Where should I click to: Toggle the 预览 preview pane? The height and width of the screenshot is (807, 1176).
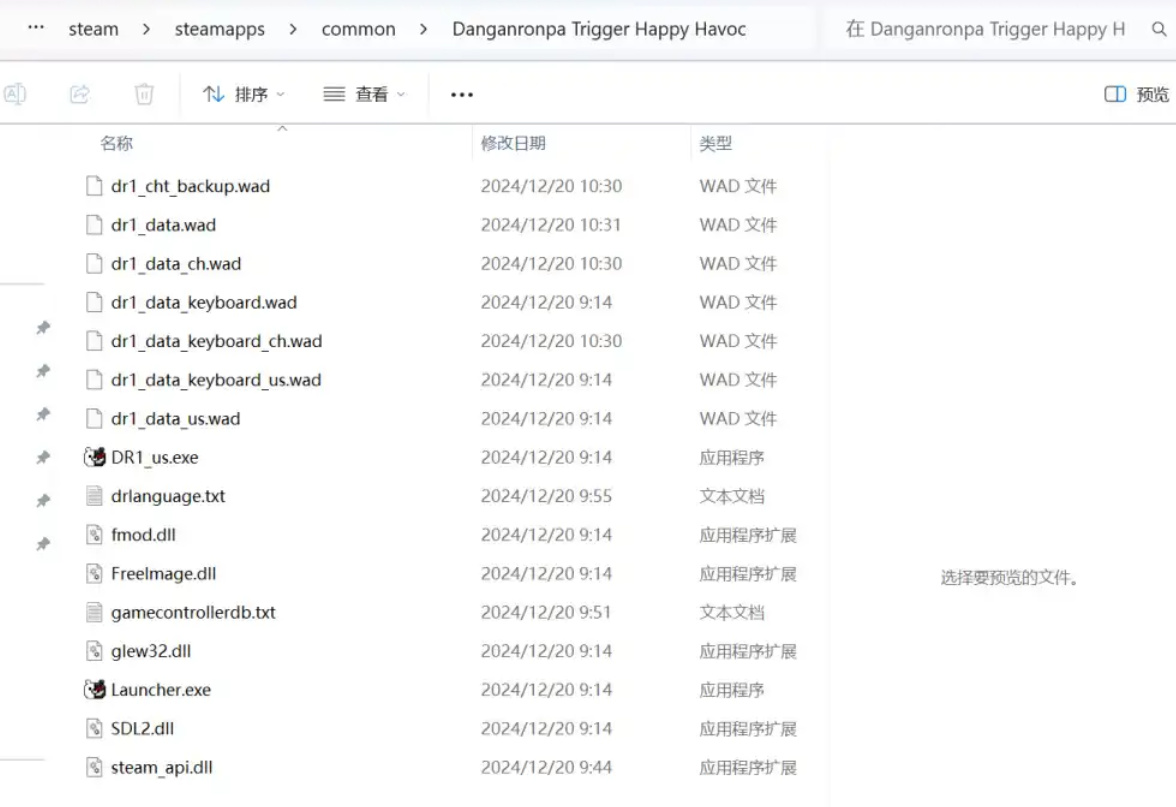[1136, 94]
